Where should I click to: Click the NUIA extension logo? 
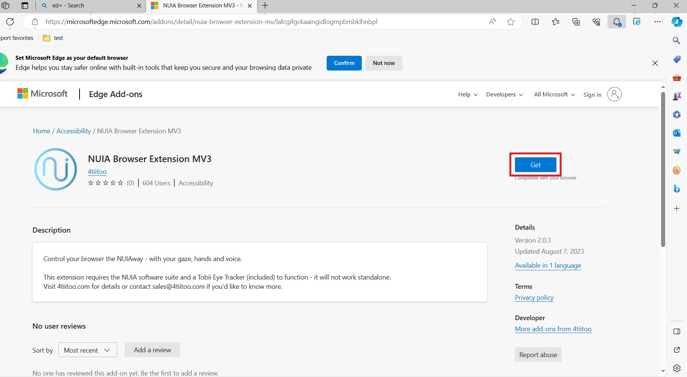point(56,169)
